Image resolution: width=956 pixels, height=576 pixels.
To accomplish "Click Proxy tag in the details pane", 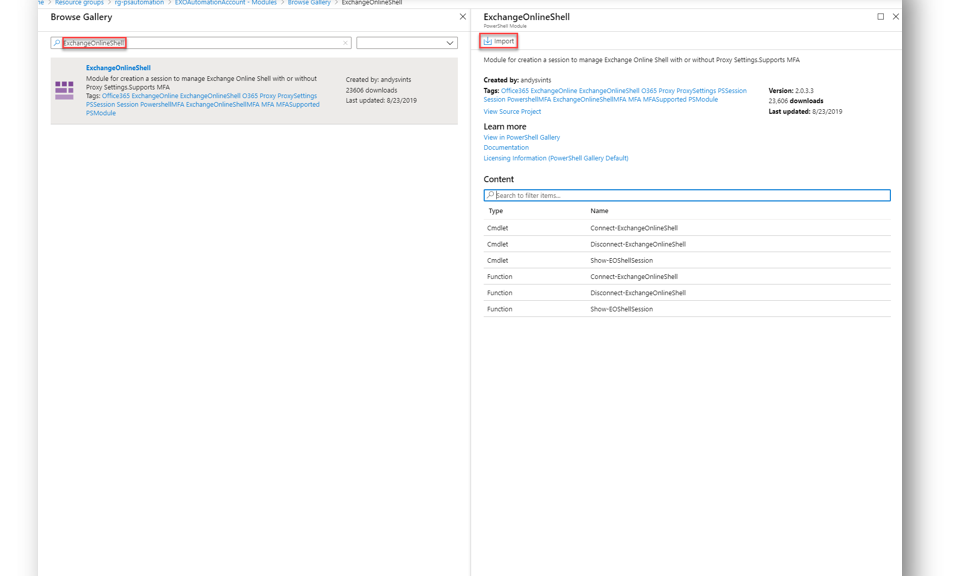I will pyautogui.click(x=666, y=90).
